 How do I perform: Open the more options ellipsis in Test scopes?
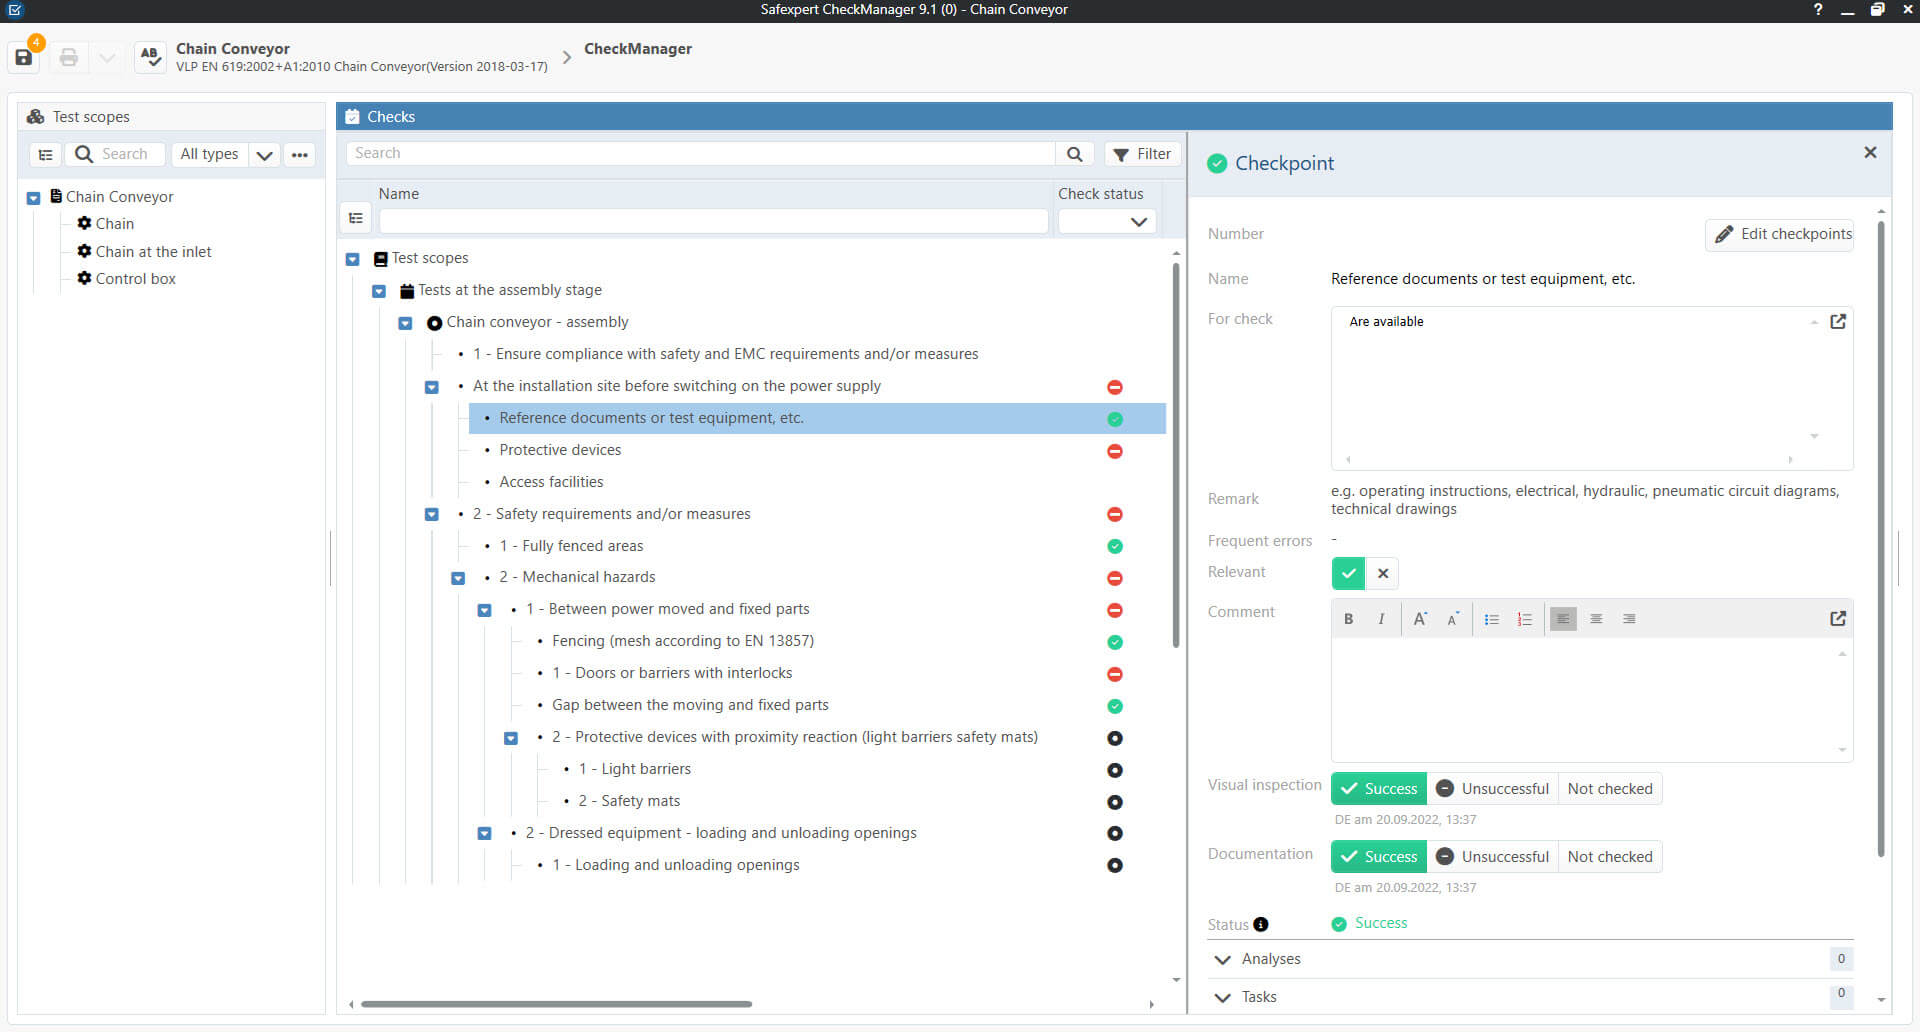point(299,155)
